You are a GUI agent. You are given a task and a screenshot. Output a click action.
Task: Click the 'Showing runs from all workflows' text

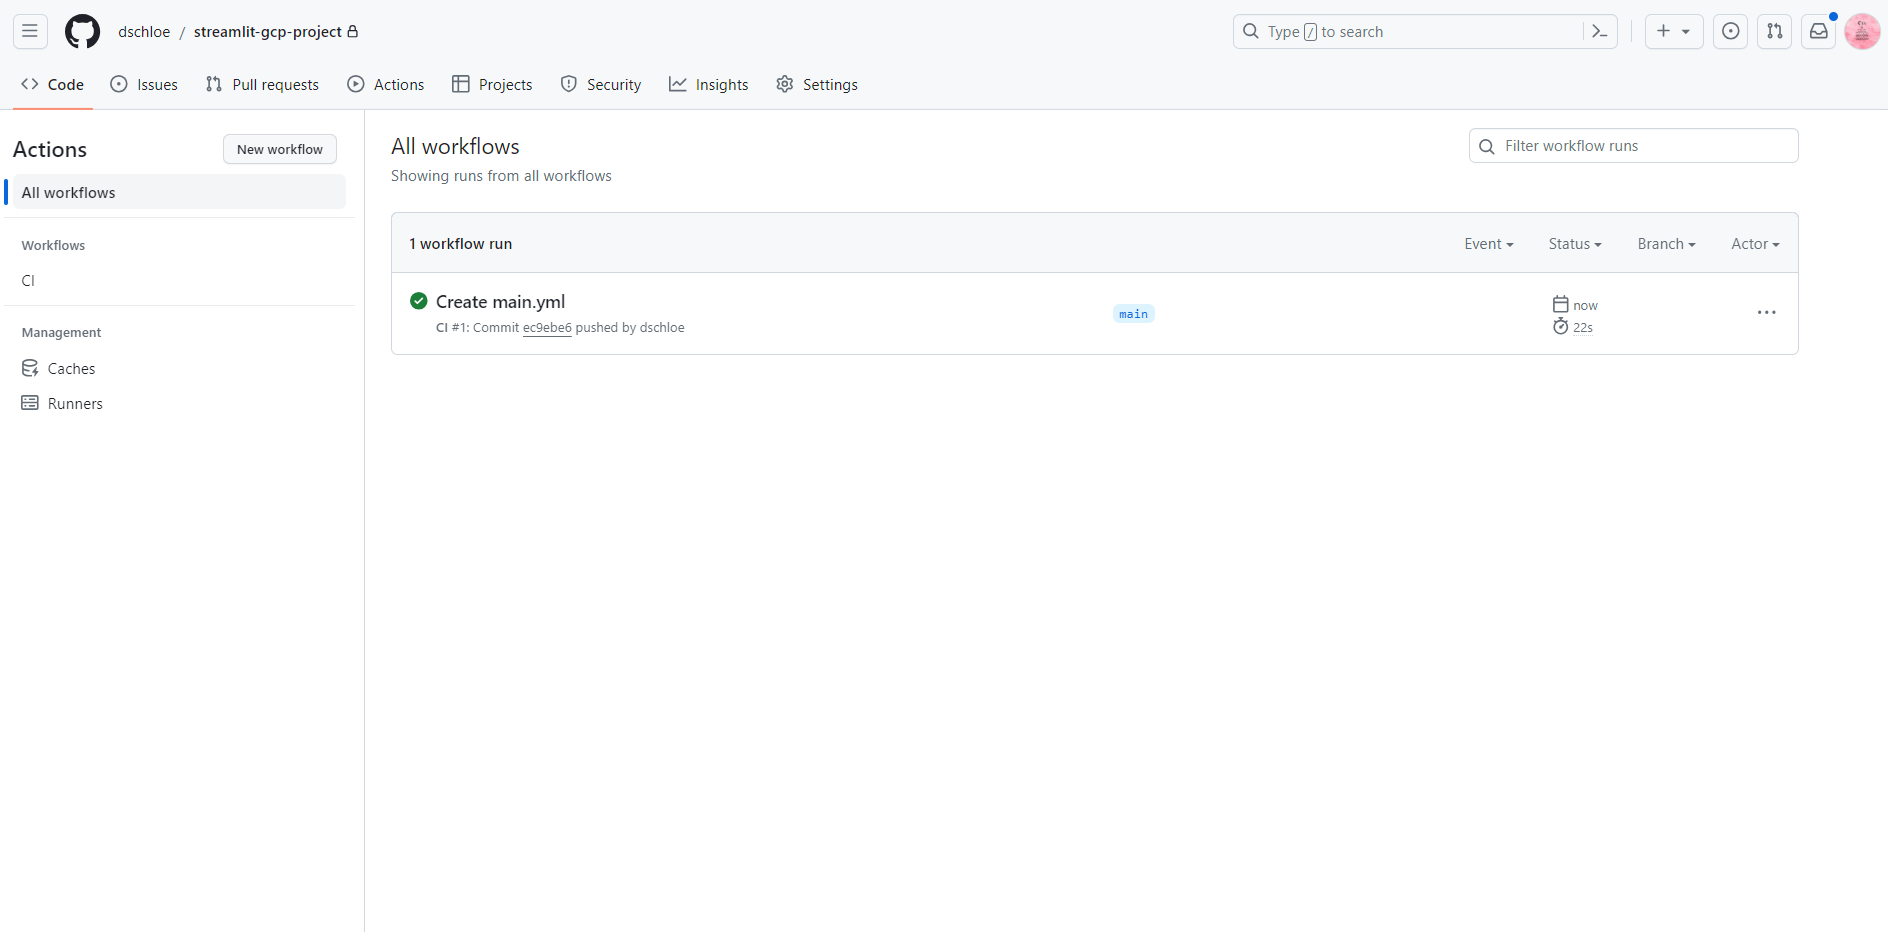(501, 176)
